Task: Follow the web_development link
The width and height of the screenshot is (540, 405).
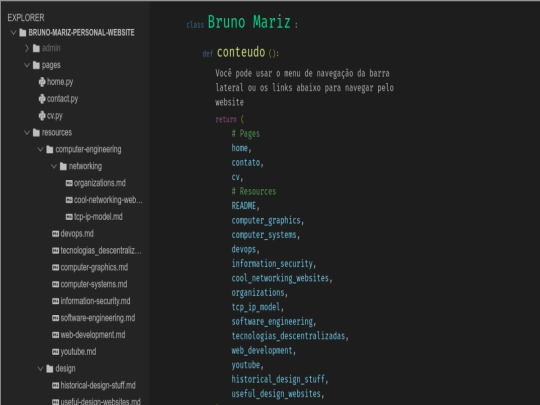Action: pyautogui.click(x=262, y=351)
